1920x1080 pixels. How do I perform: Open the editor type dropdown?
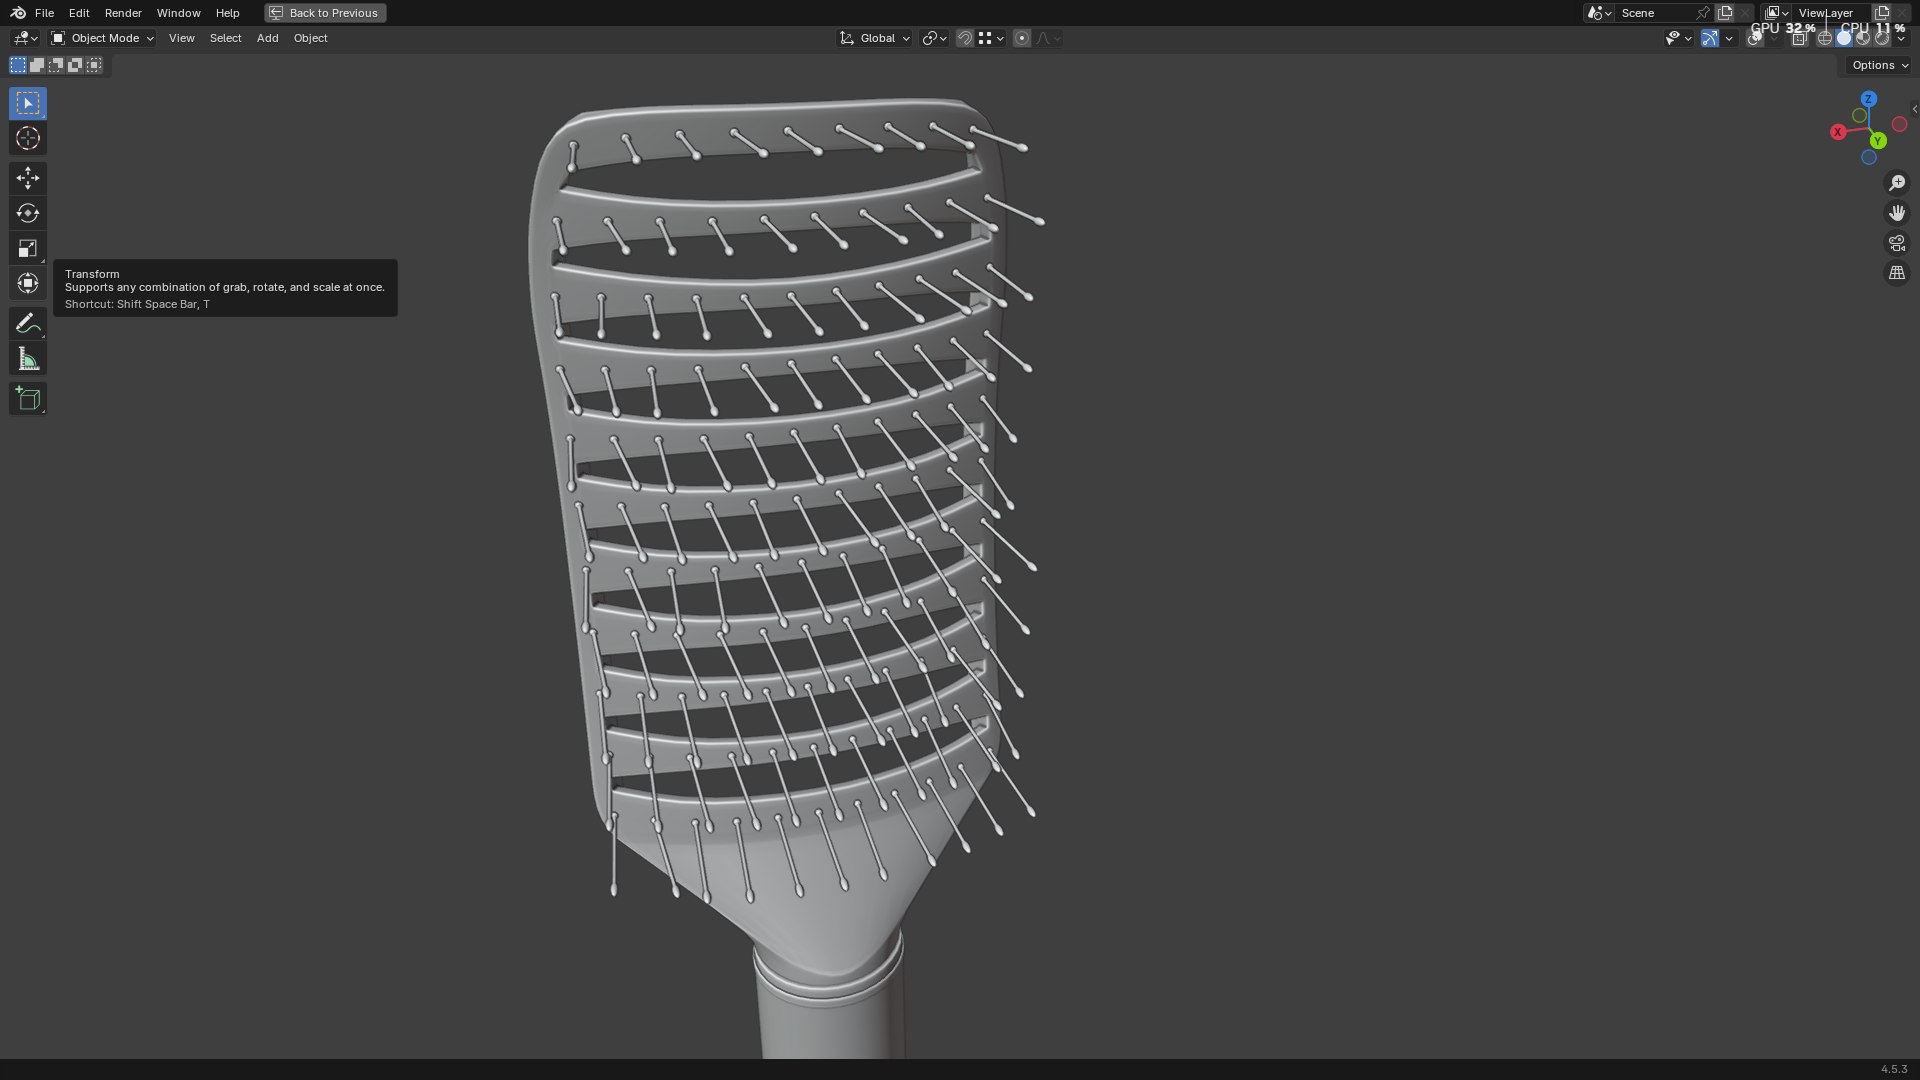[25, 38]
